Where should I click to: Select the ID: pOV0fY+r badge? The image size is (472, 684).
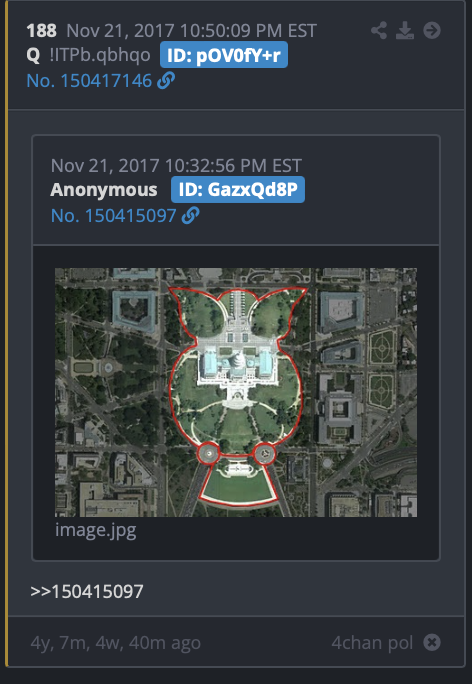[x=224, y=55]
